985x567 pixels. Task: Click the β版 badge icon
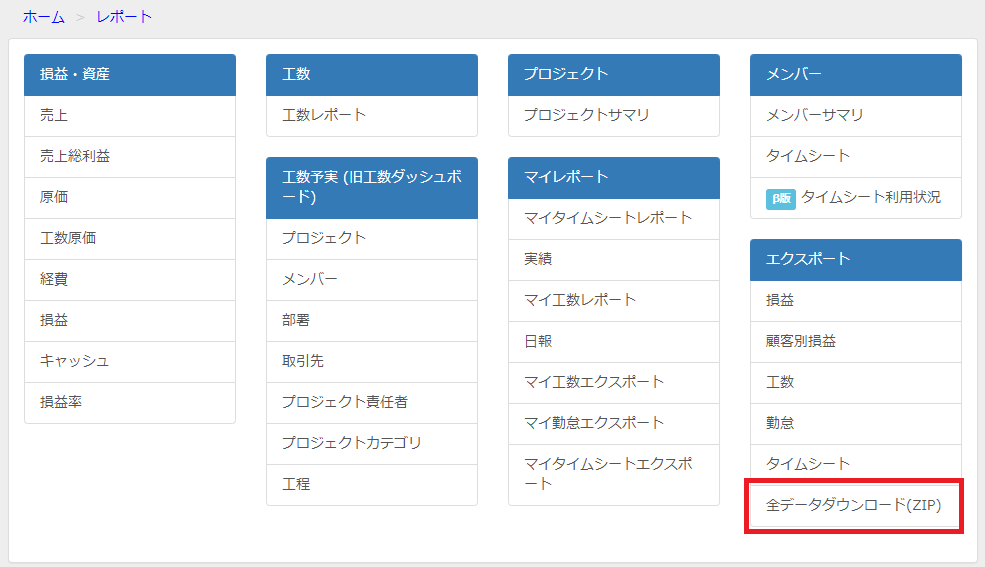[x=780, y=198]
